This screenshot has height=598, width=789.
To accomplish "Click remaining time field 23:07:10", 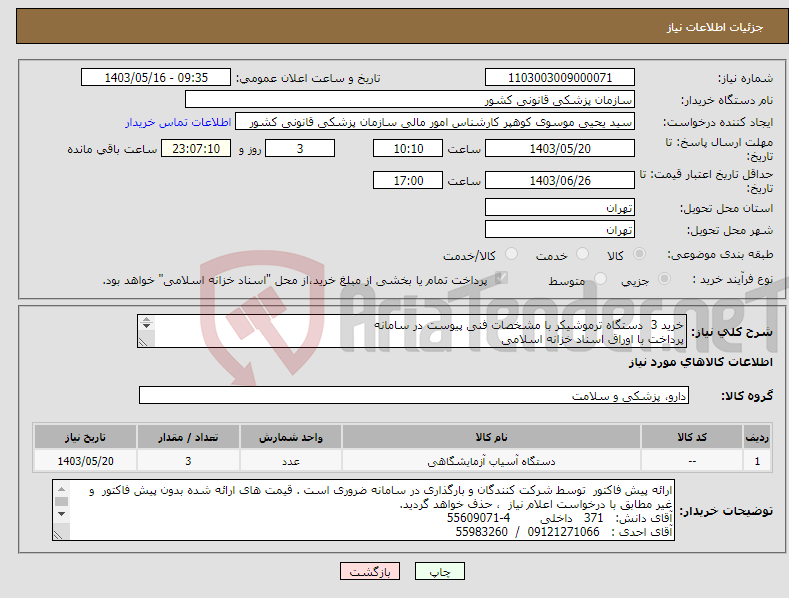I will pos(196,148).
